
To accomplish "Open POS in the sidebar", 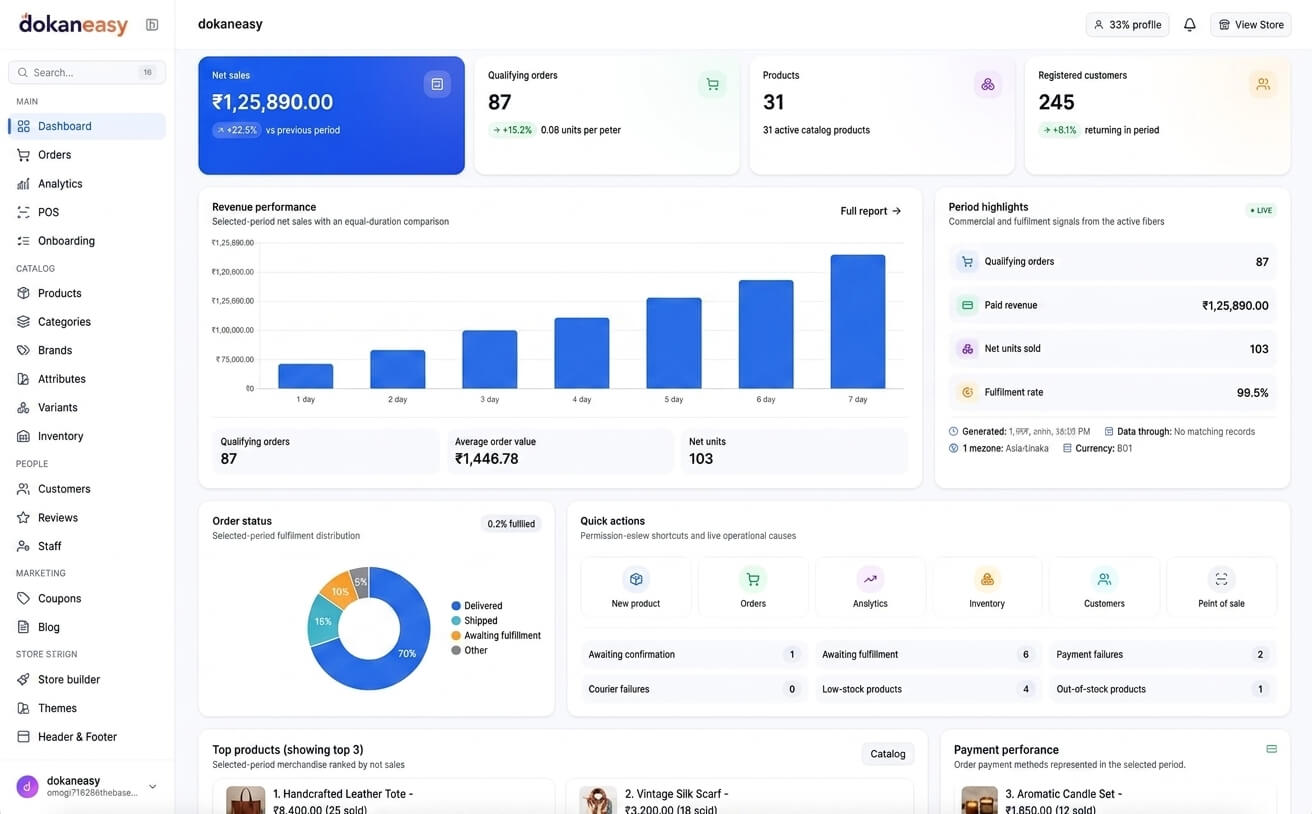I will point(87,212).
